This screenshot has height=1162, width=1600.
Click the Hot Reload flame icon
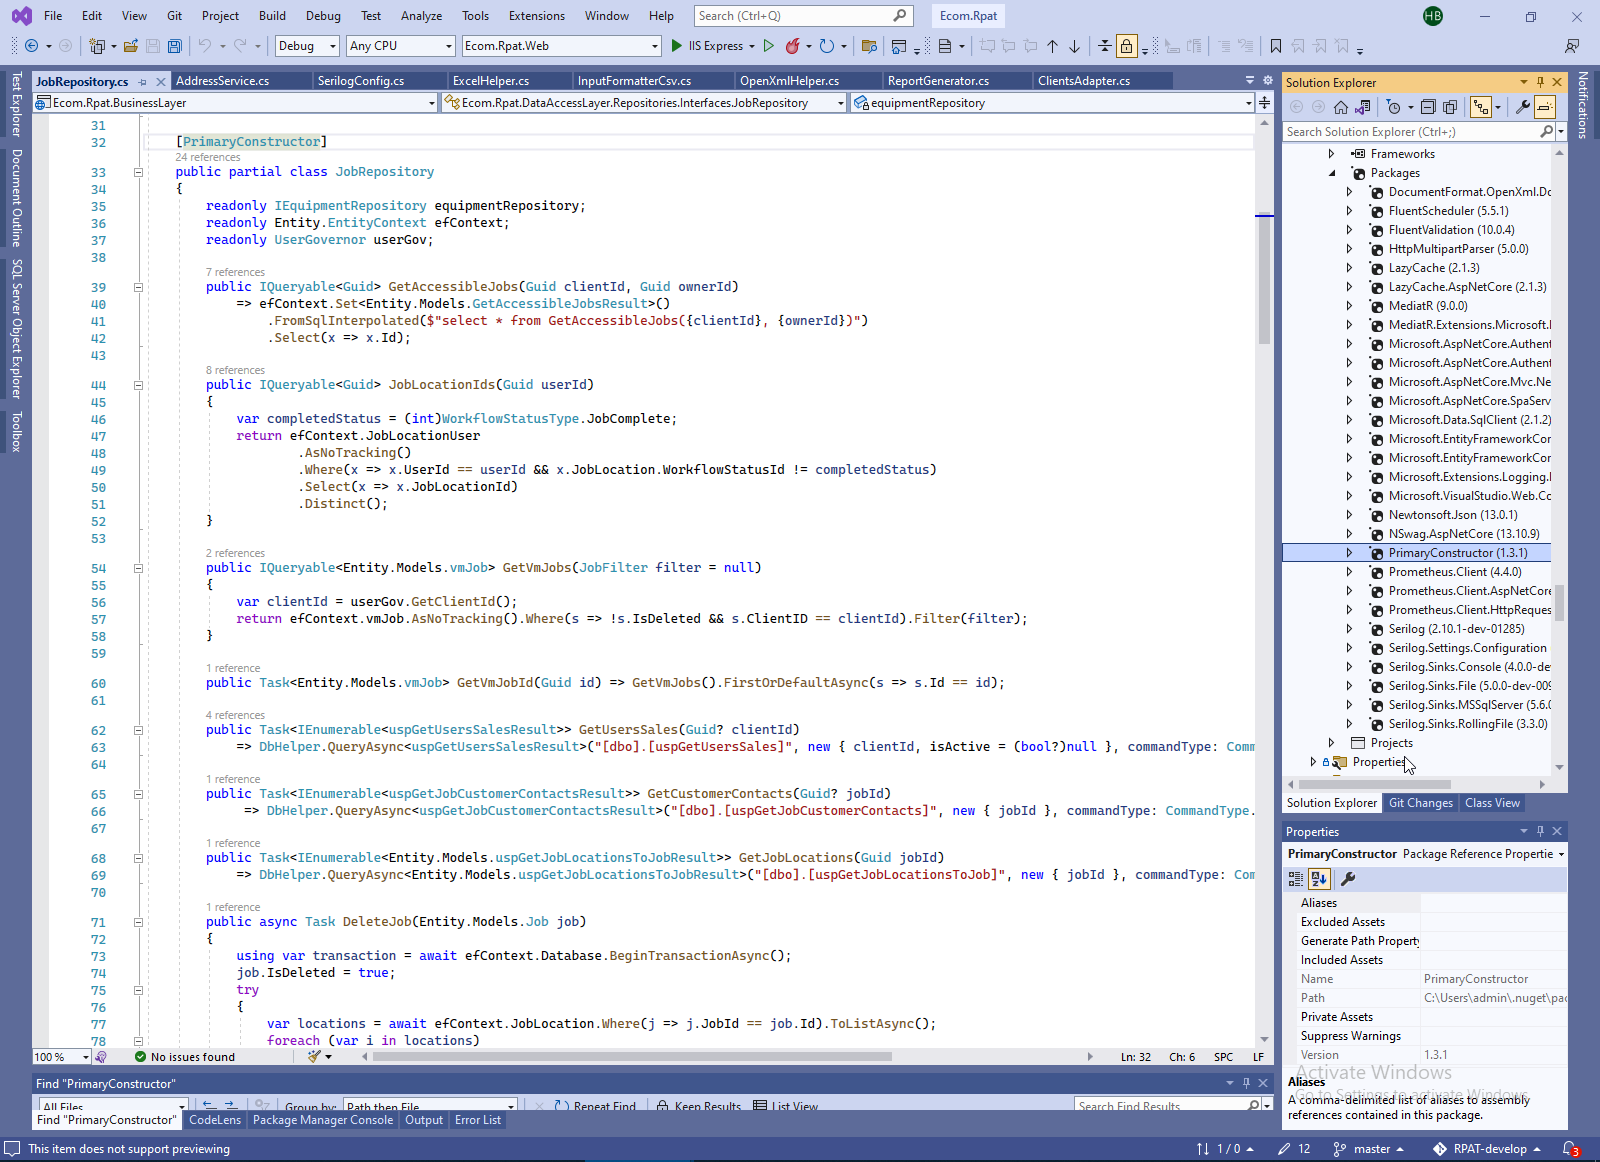pyautogui.click(x=793, y=46)
